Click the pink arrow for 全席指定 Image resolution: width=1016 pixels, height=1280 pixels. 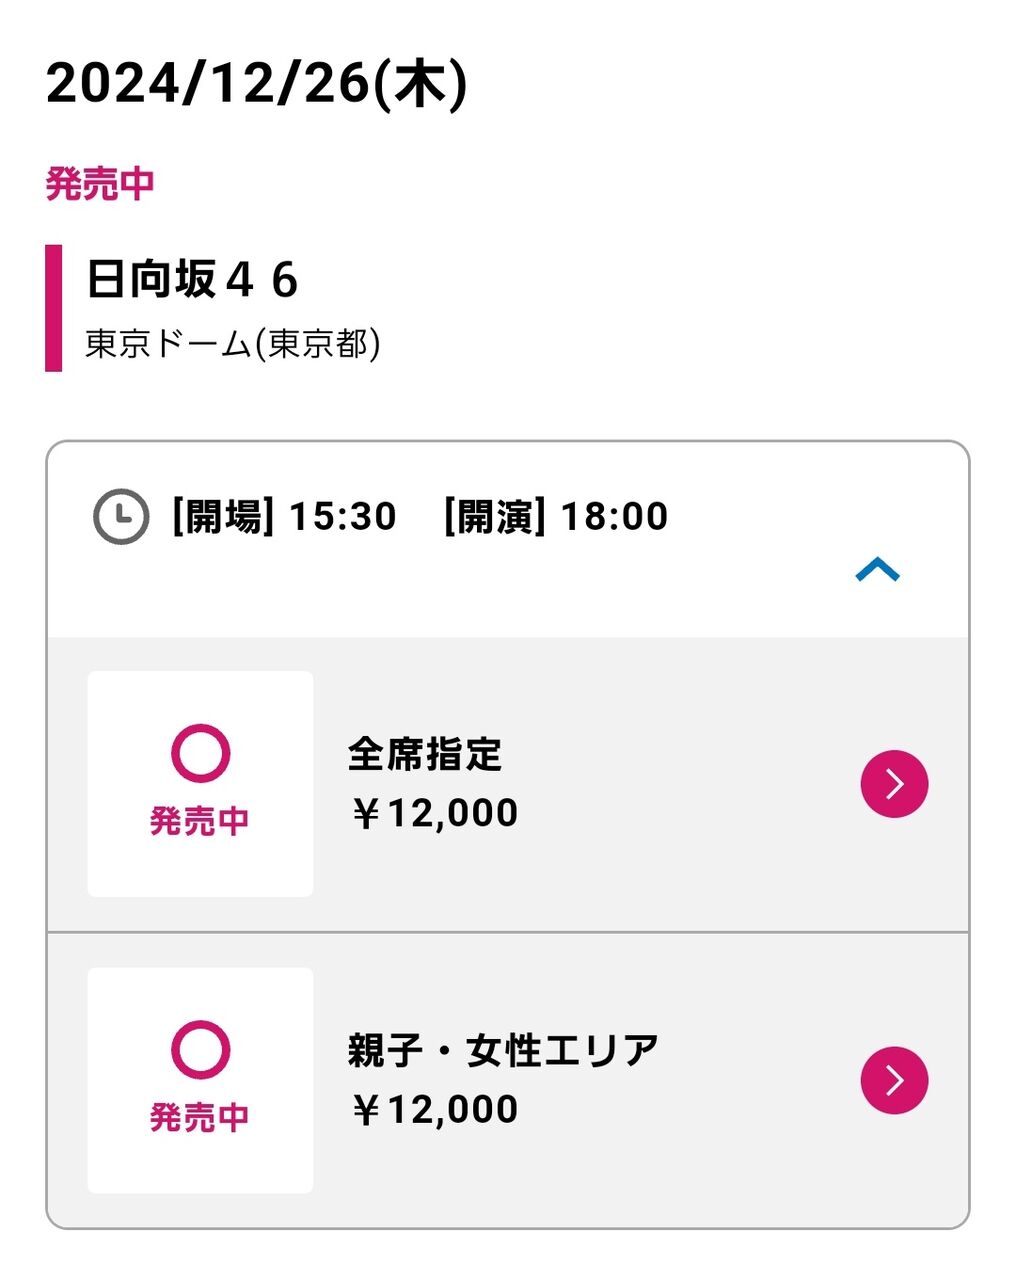(x=894, y=784)
